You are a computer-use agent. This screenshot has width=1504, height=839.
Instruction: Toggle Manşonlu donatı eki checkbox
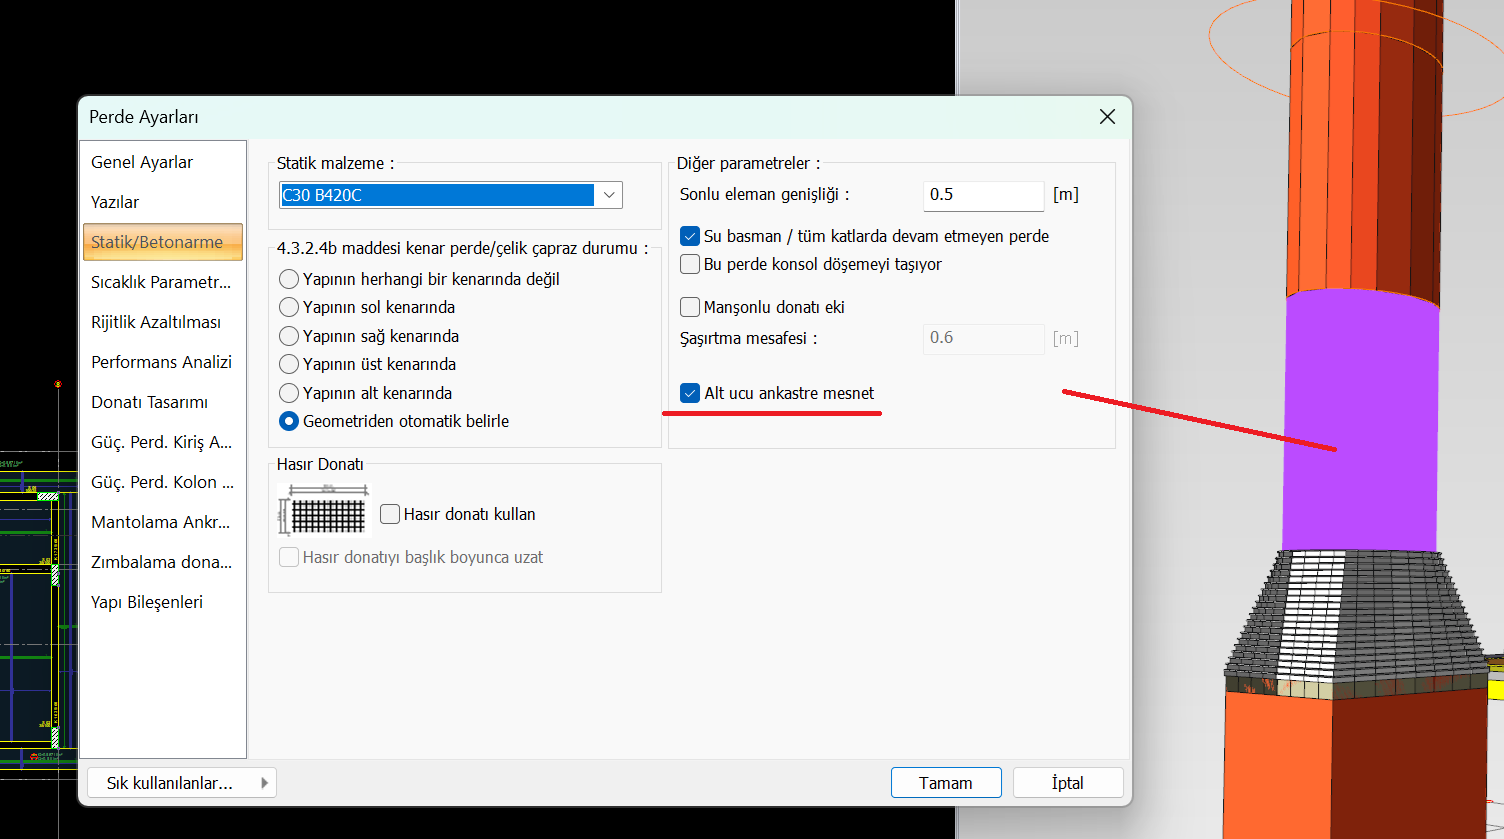pos(690,307)
